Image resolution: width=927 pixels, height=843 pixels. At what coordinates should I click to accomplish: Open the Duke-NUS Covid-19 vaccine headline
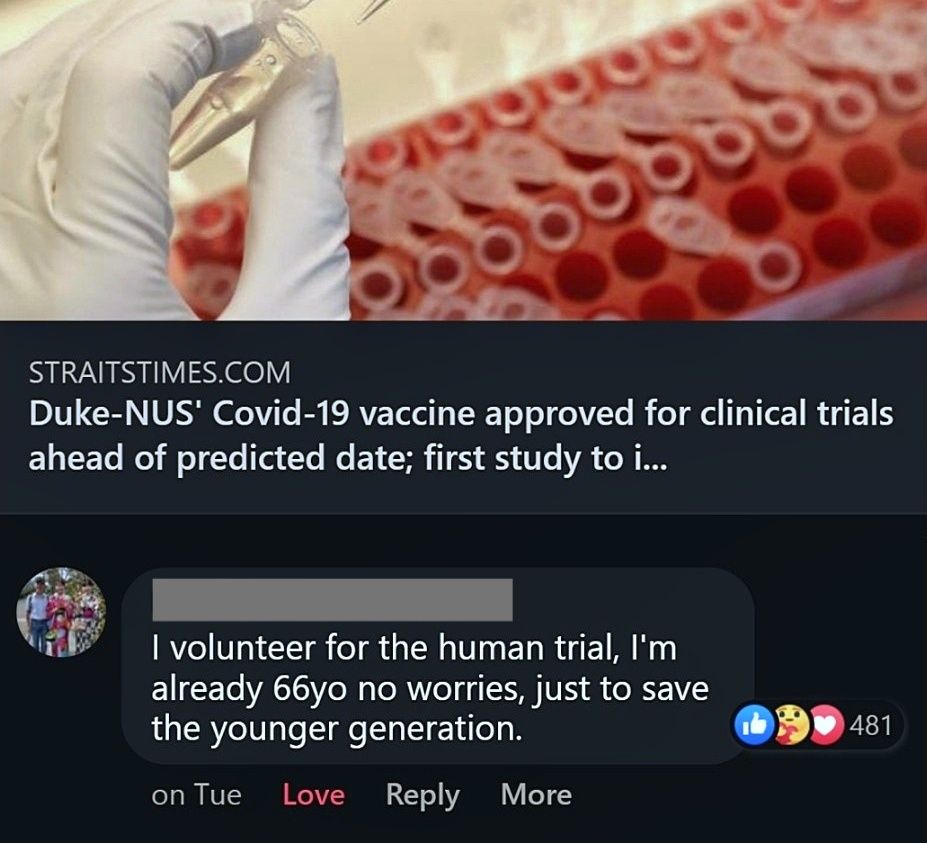pyautogui.click(x=460, y=414)
